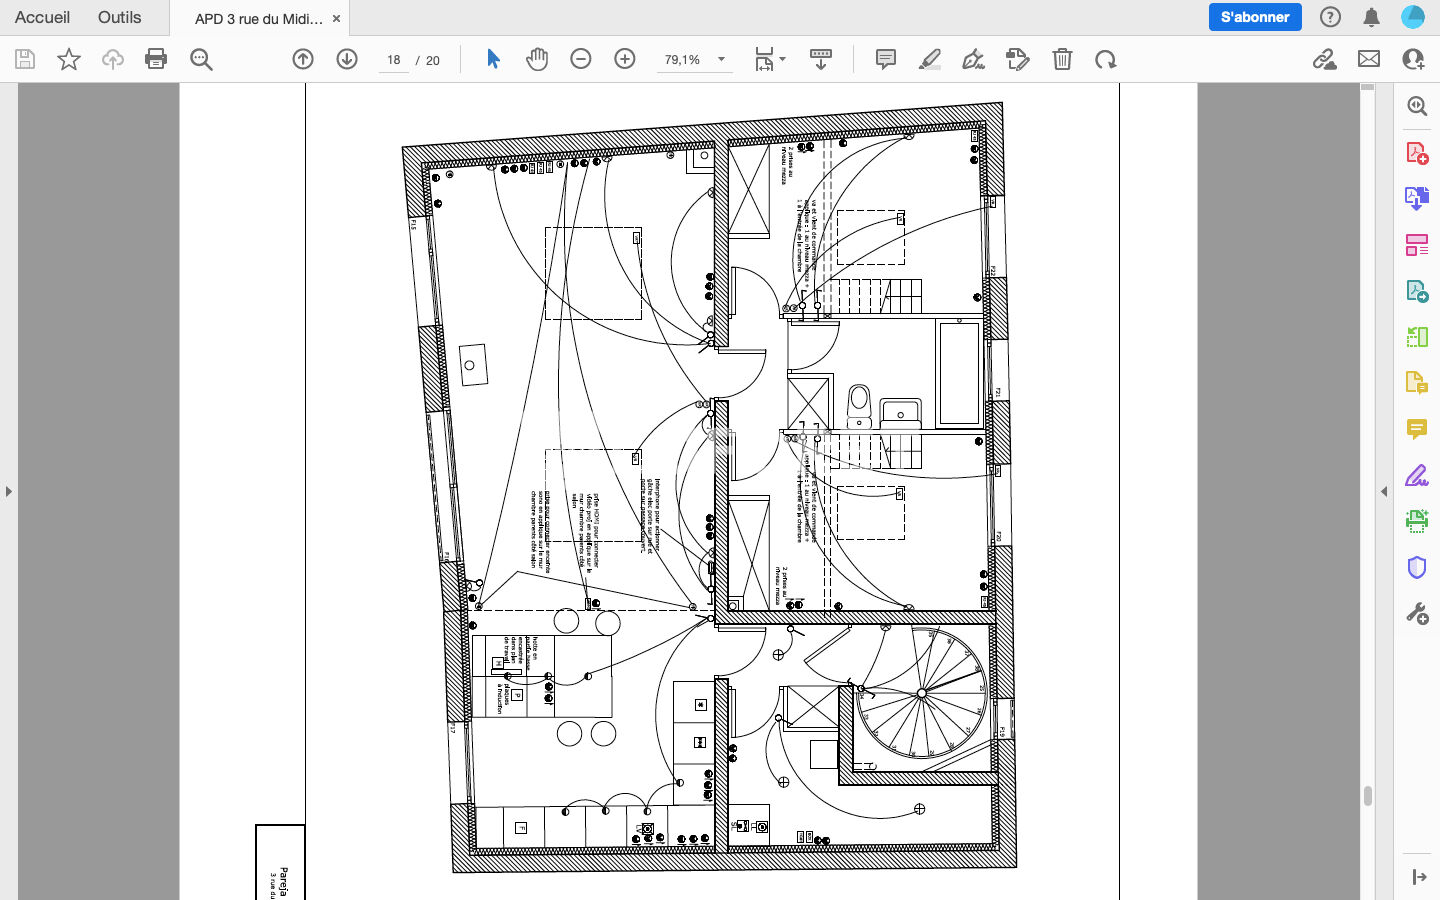This screenshot has width=1440, height=900.
Task: Expand the left navigation pane
Action: point(9,491)
